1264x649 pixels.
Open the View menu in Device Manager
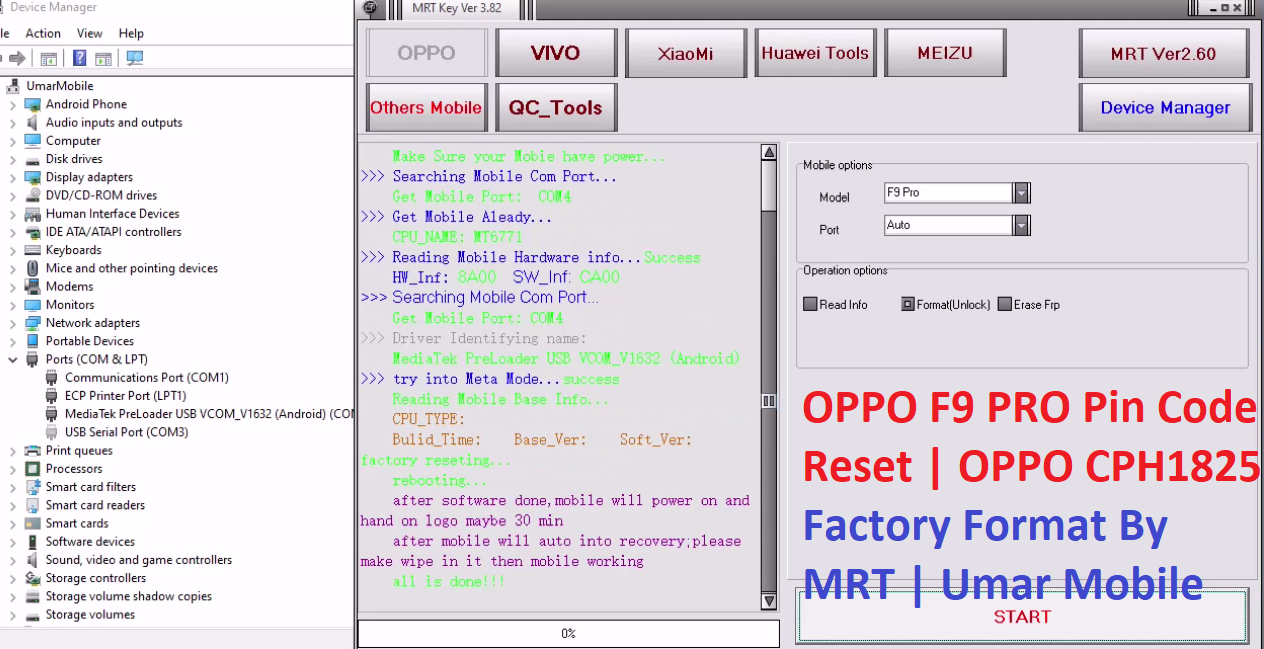tap(90, 33)
